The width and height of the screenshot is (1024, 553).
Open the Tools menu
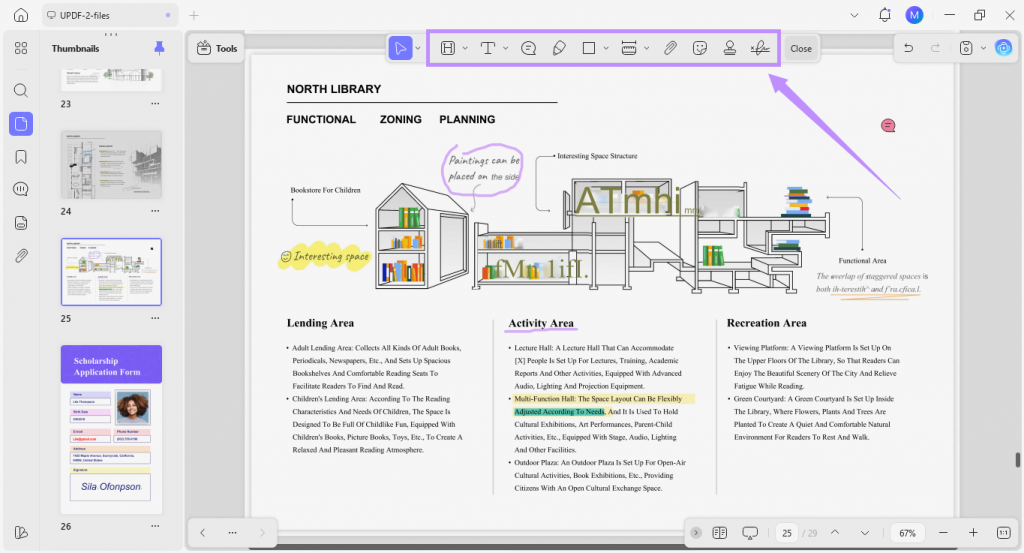[x=217, y=48]
